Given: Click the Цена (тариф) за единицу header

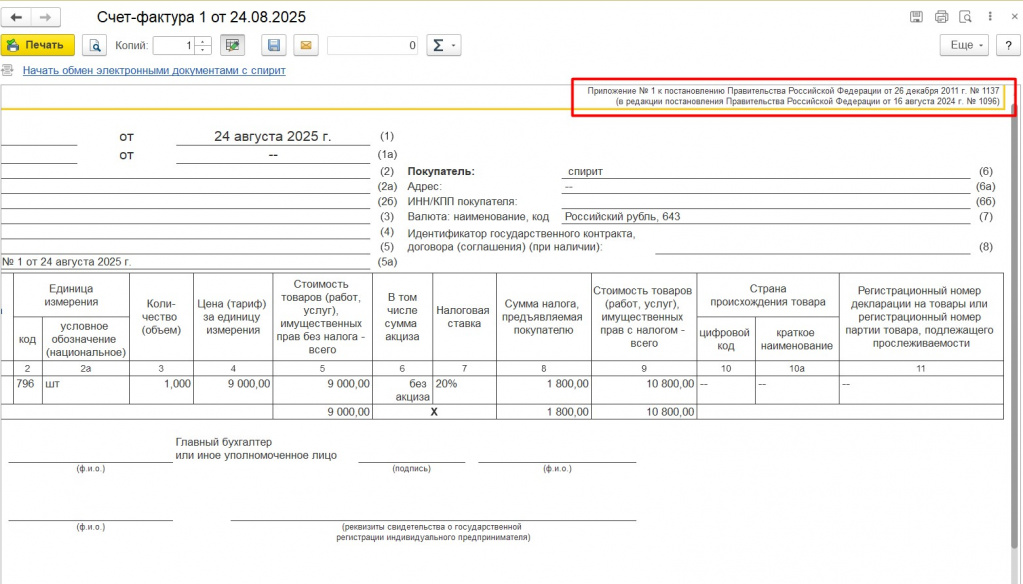Looking at the screenshot, I should tap(233, 316).
